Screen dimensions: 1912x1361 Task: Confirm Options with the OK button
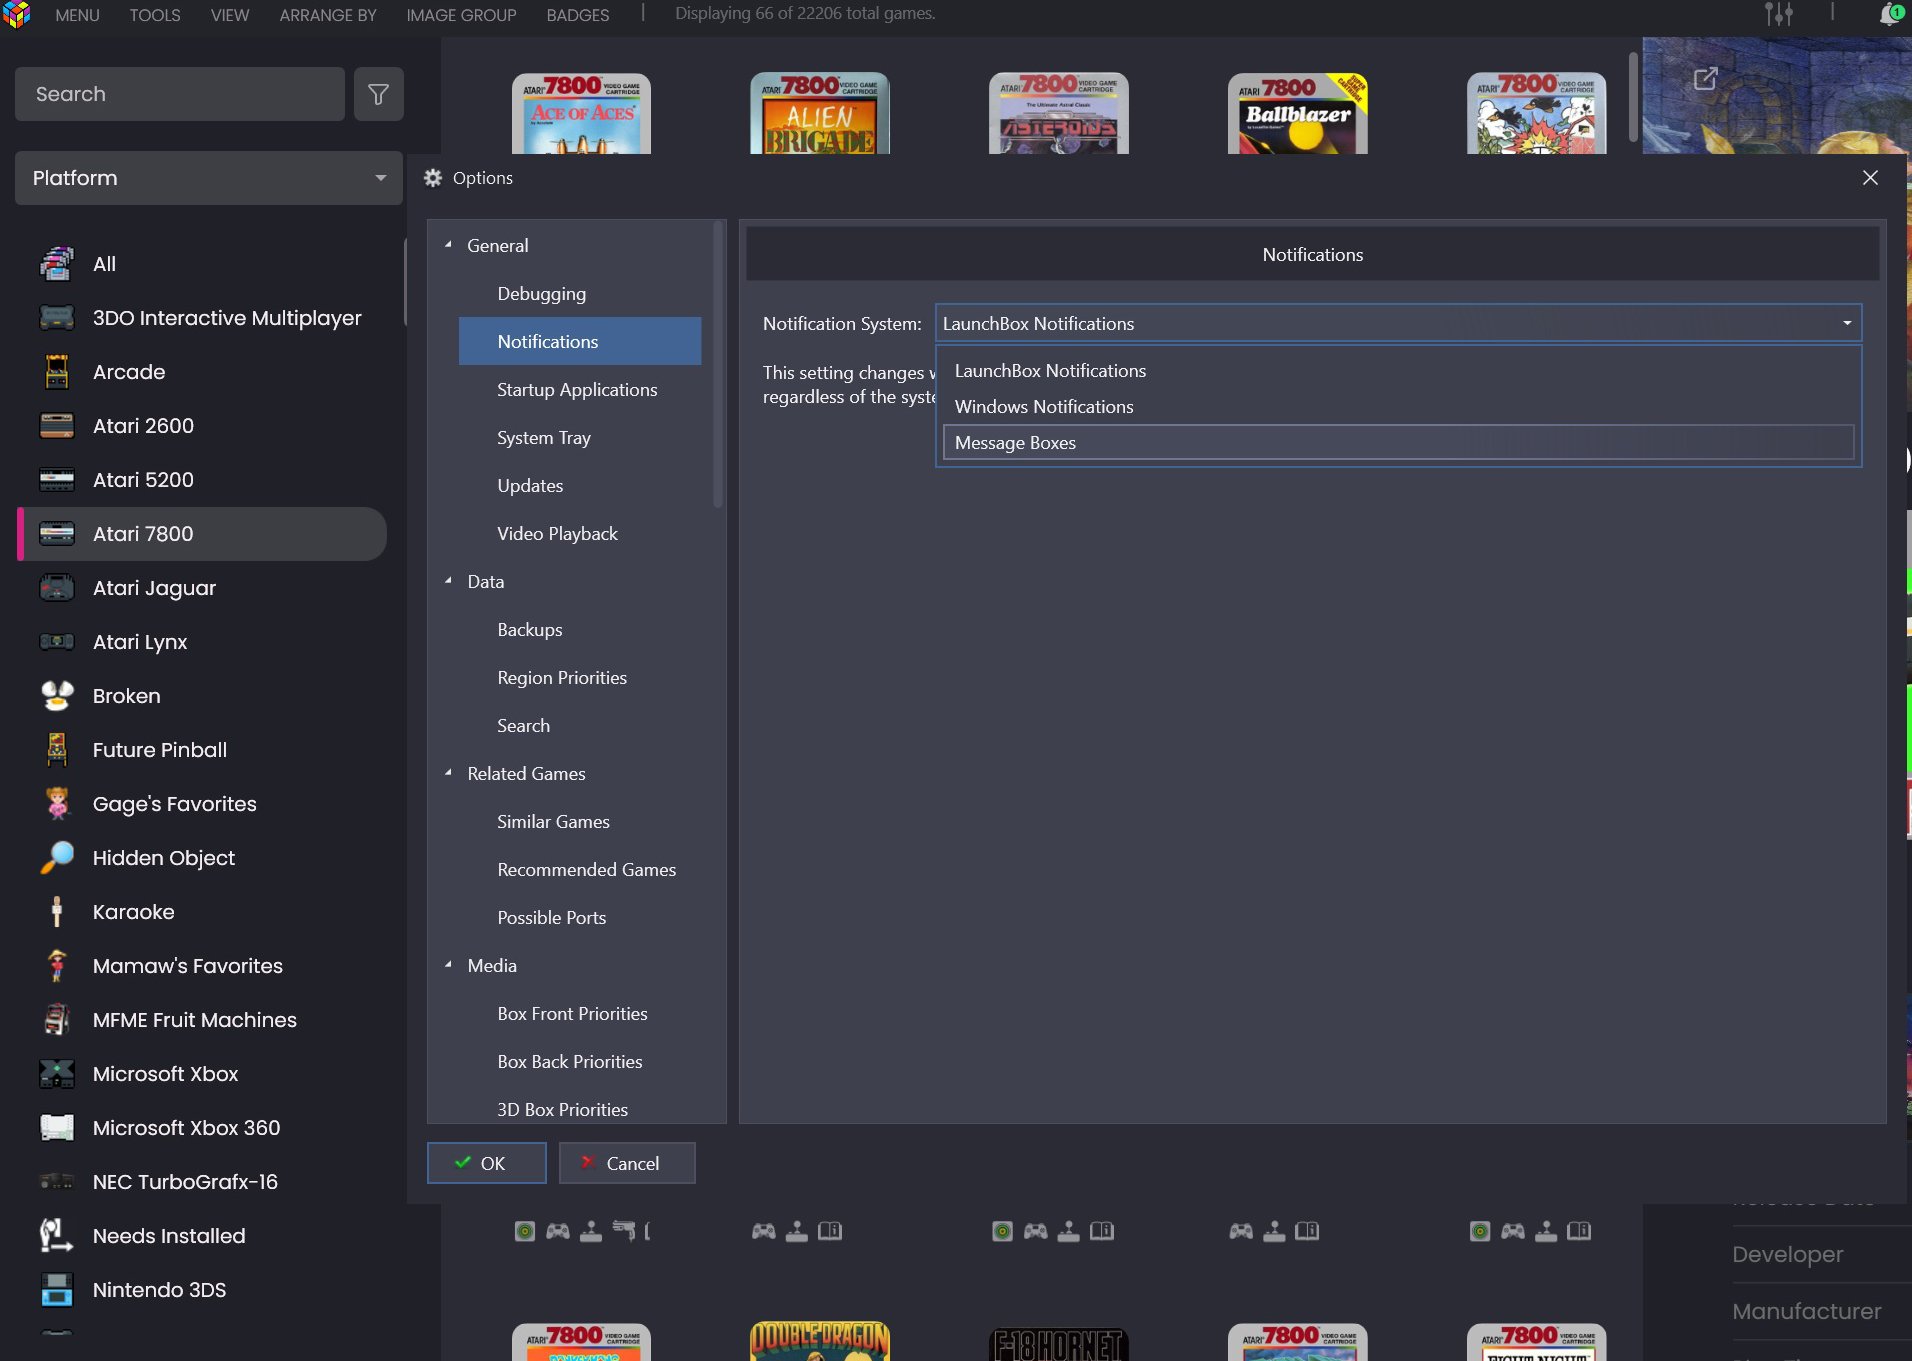point(487,1163)
